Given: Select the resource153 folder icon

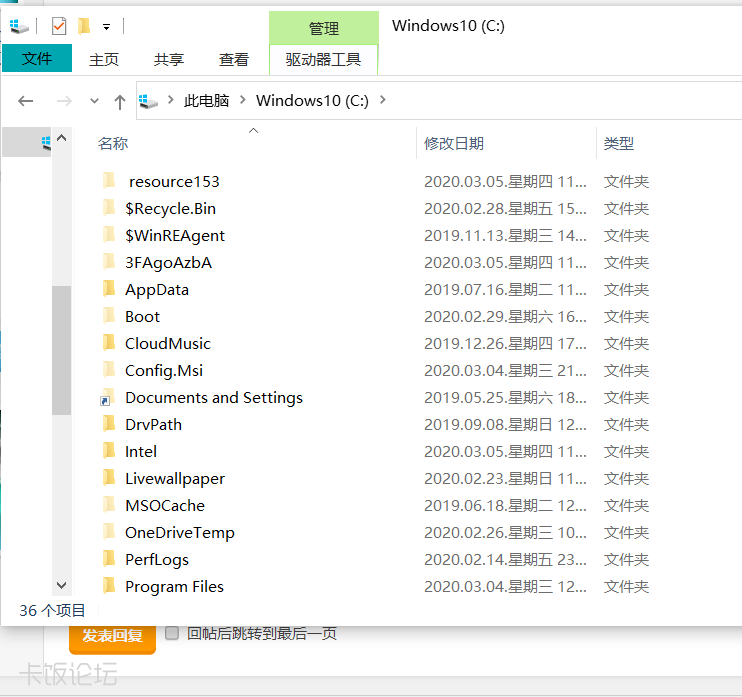Looking at the screenshot, I should click(x=109, y=180).
